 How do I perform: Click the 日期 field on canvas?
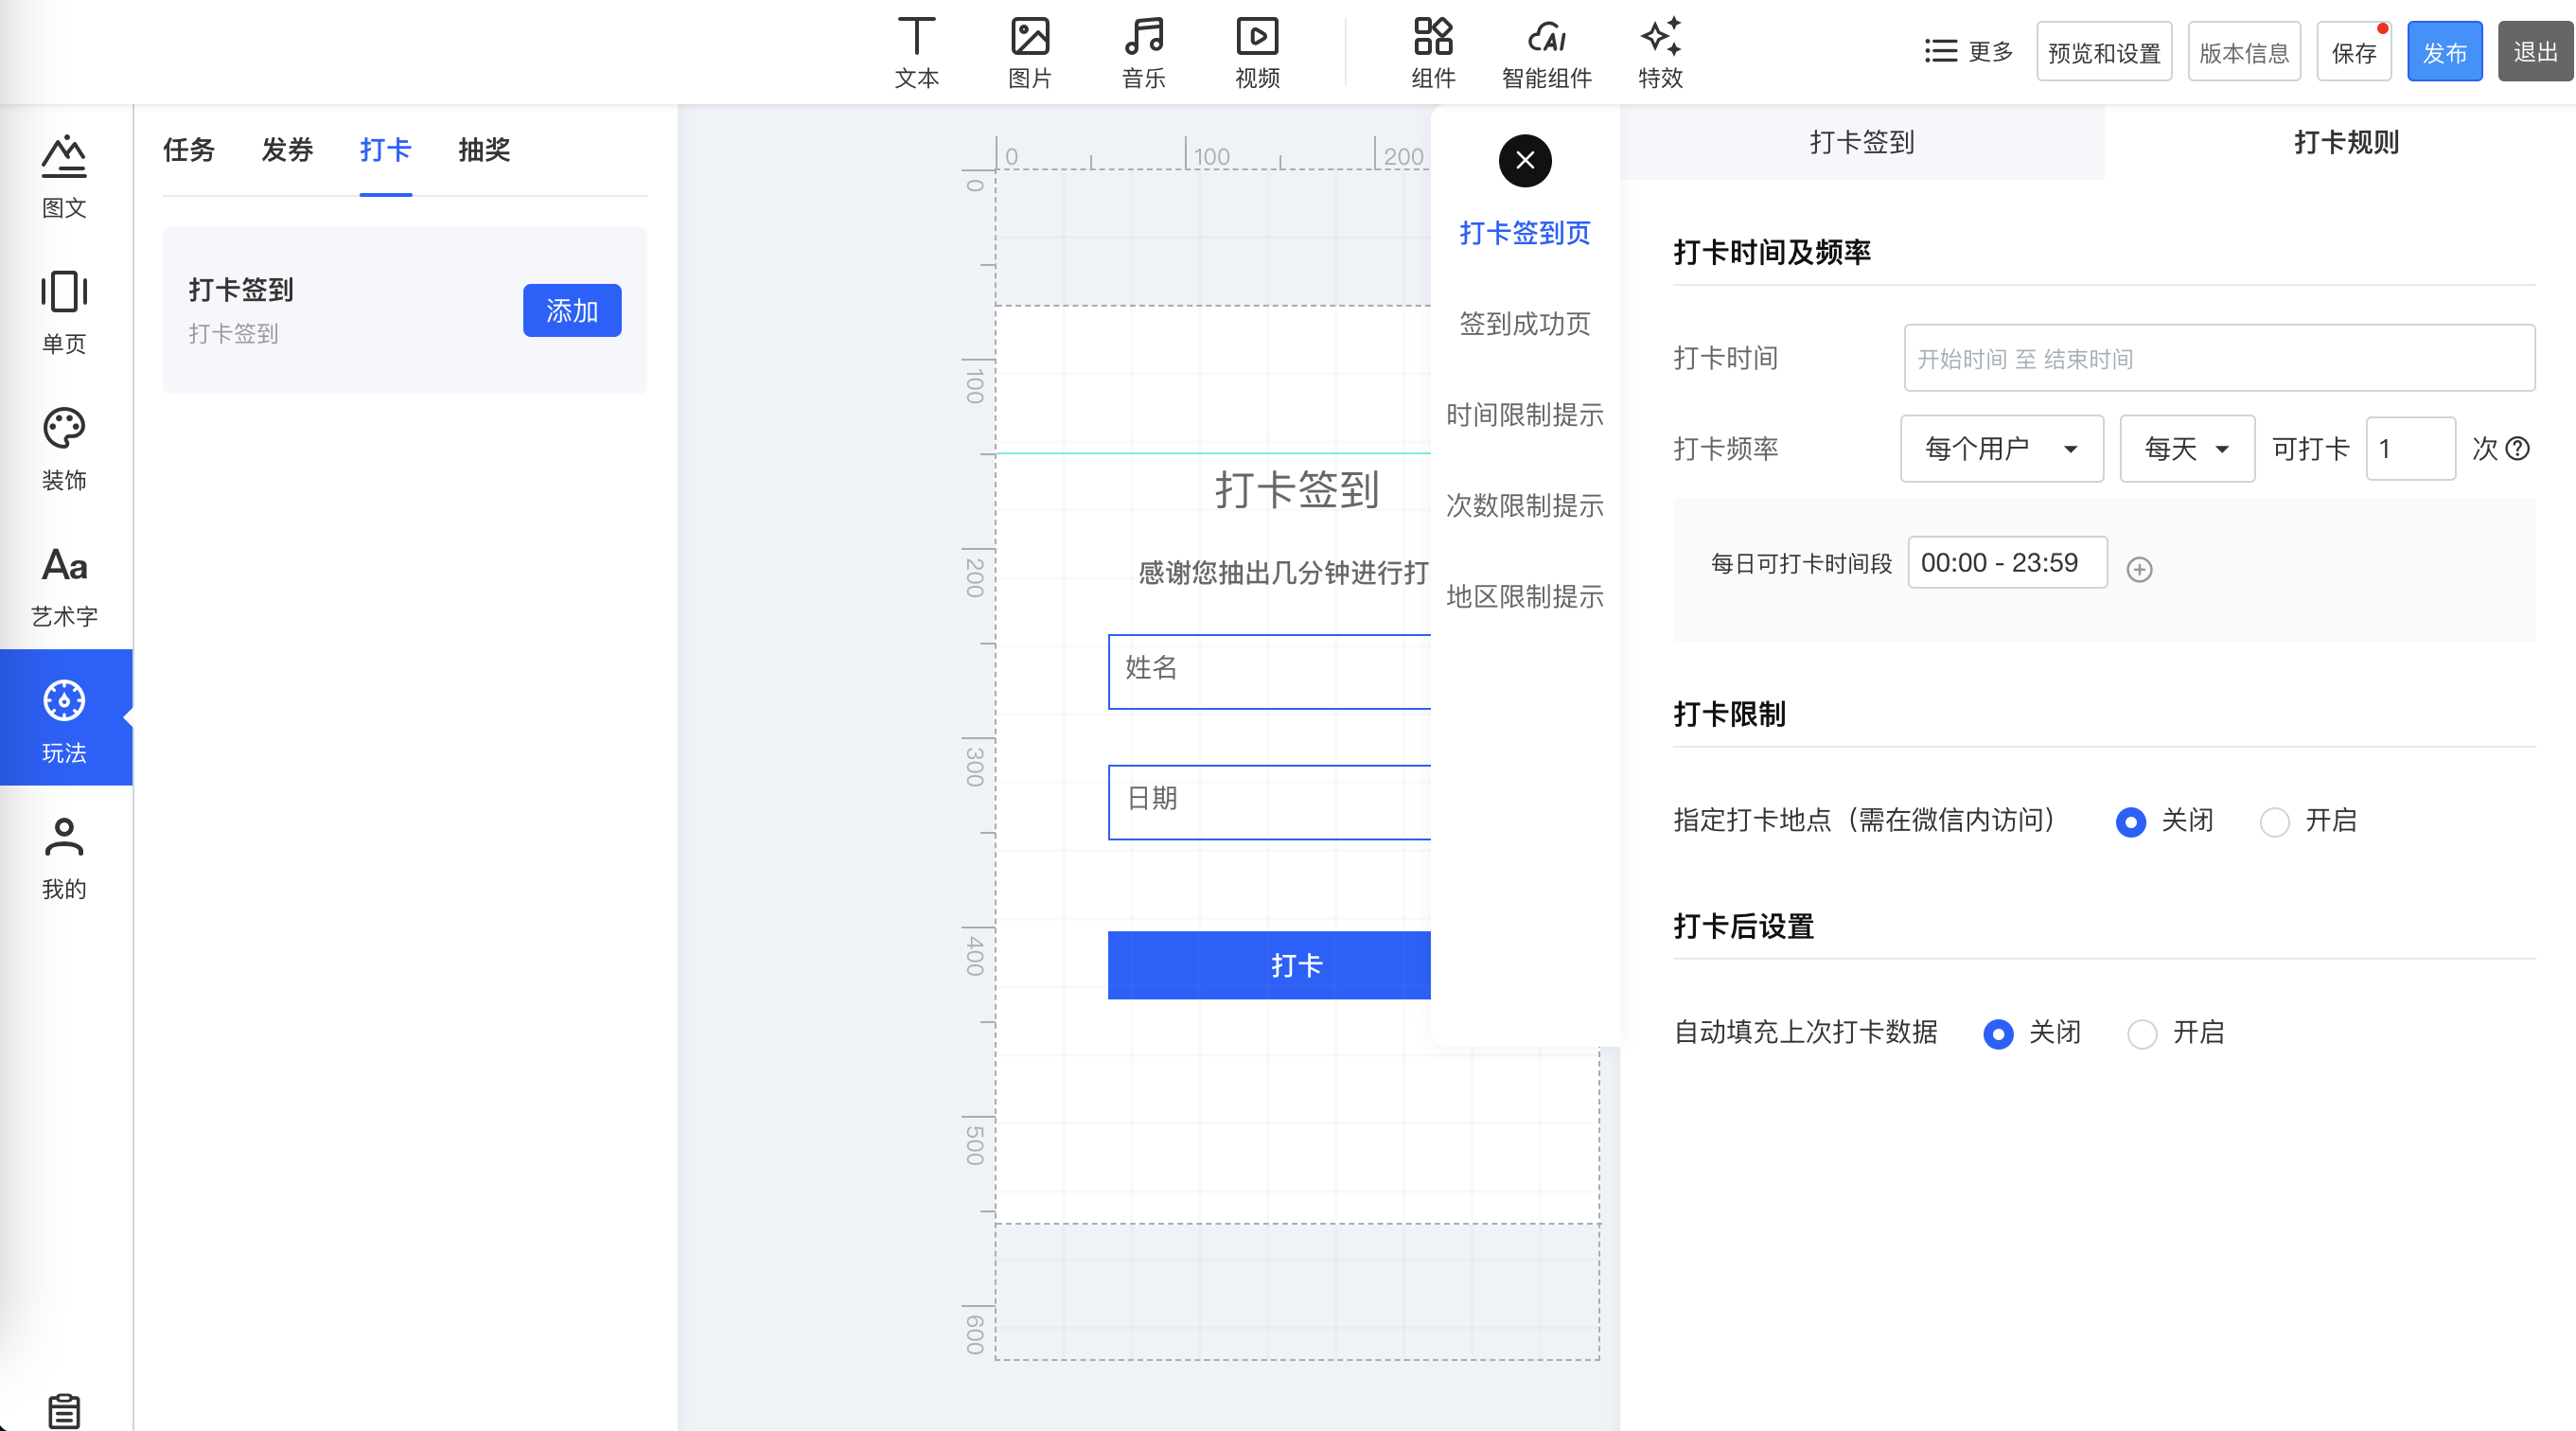pos(1269,802)
